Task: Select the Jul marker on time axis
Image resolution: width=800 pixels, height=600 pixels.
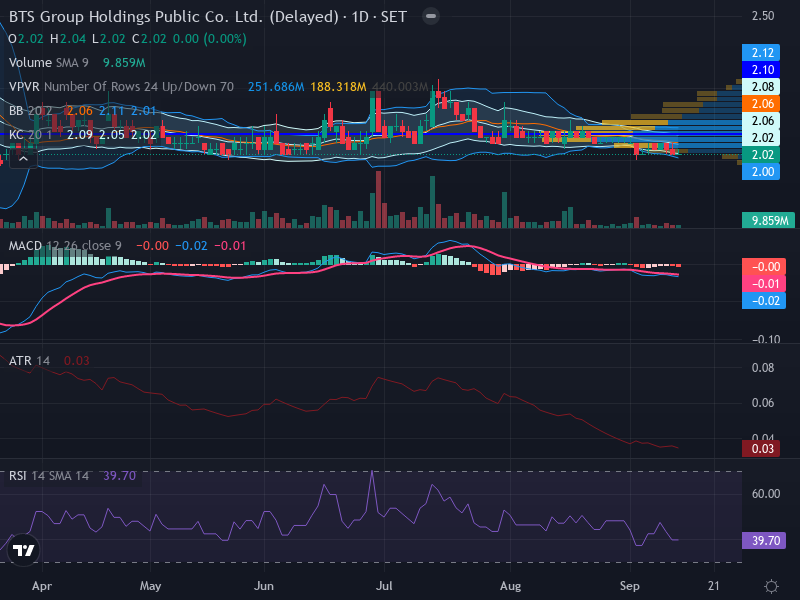Action: [x=384, y=586]
